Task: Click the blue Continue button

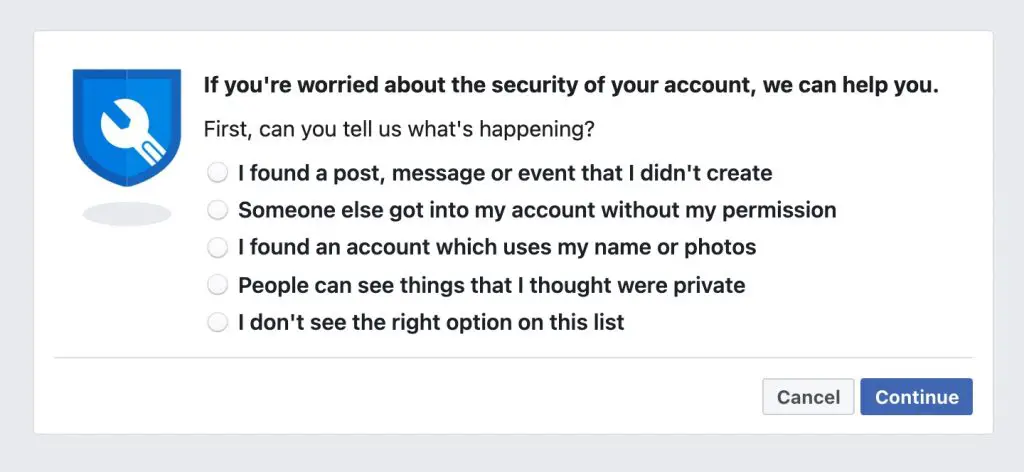Action: pos(917,397)
